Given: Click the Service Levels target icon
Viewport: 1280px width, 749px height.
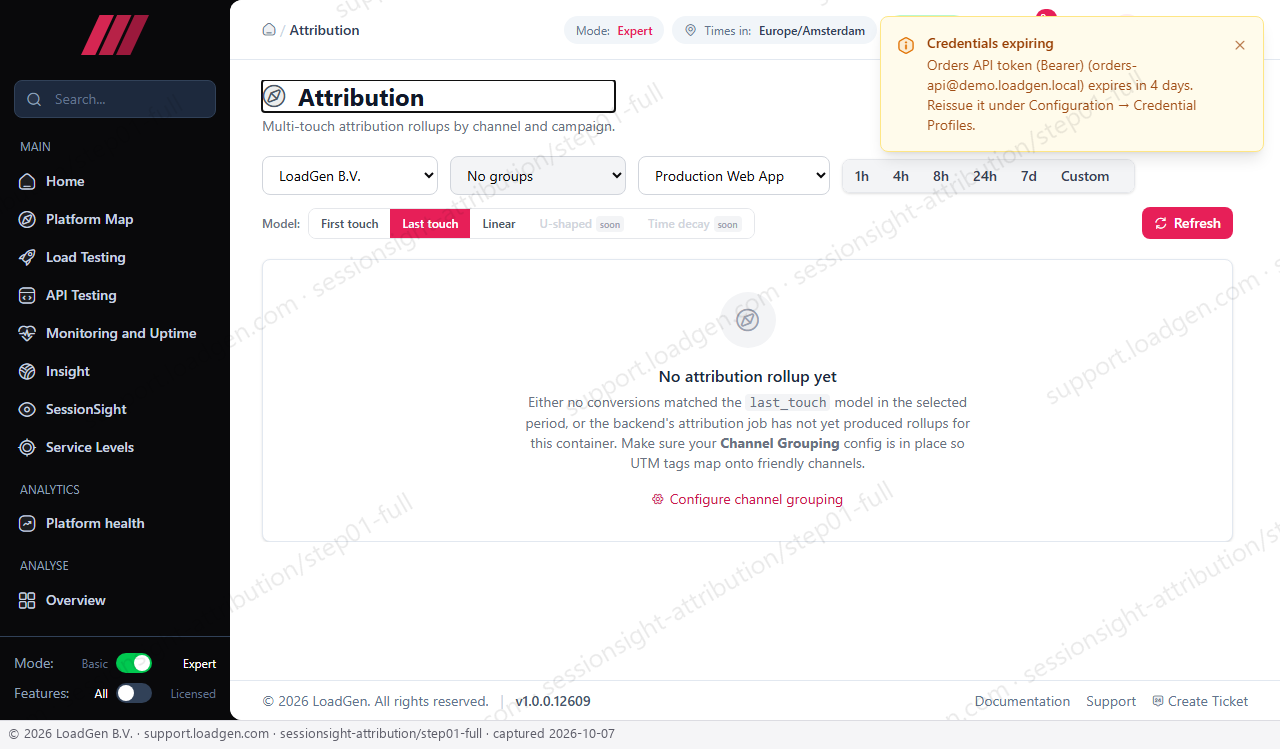Looking at the screenshot, I should click(x=27, y=447).
